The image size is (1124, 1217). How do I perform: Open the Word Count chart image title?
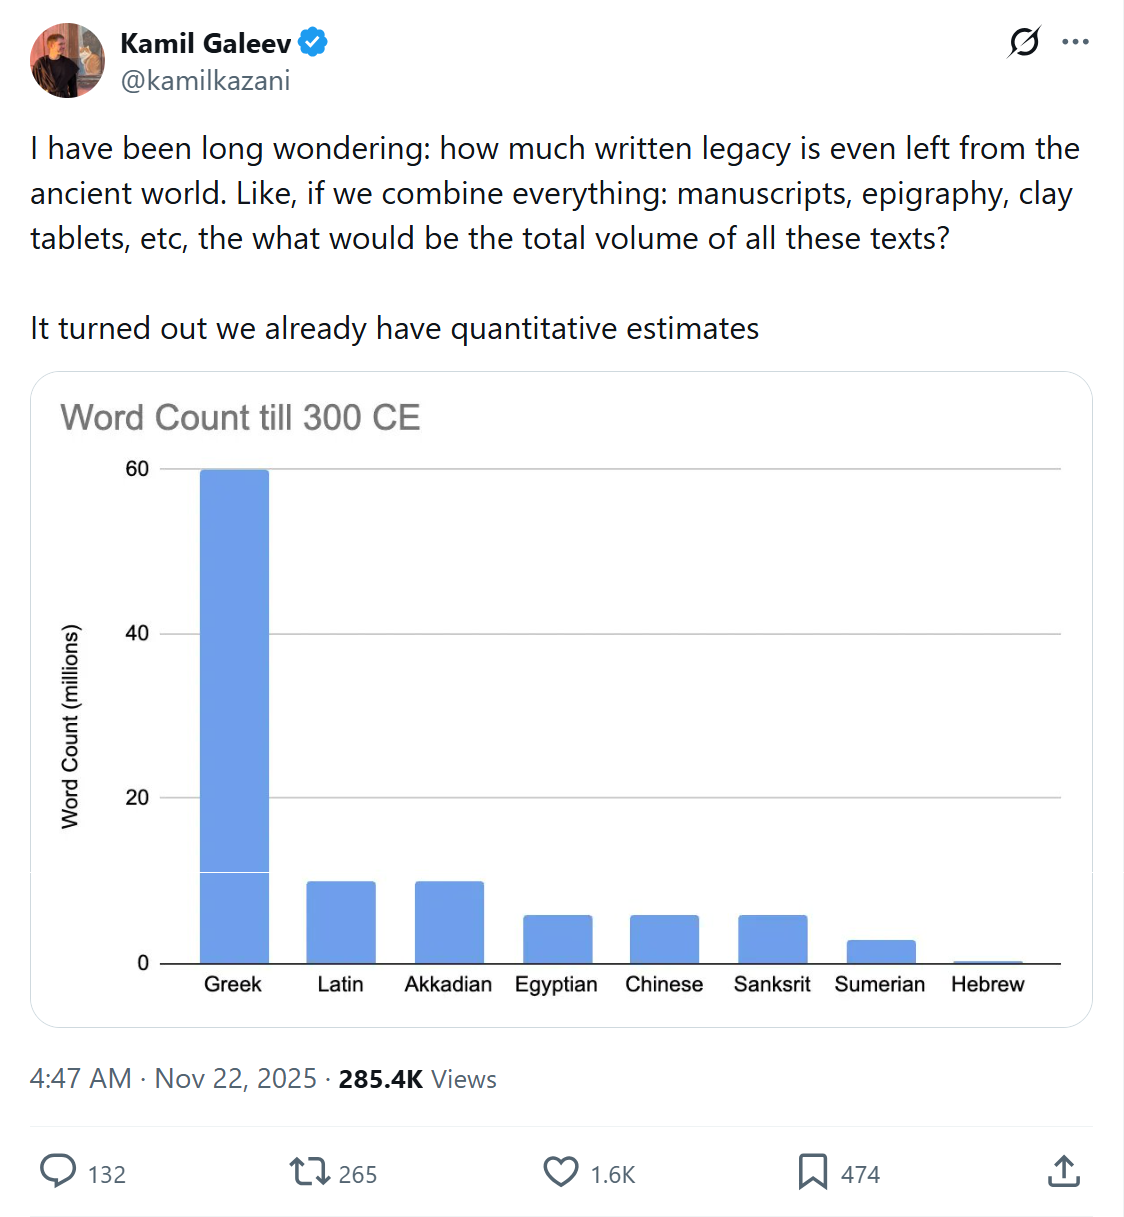coord(240,417)
